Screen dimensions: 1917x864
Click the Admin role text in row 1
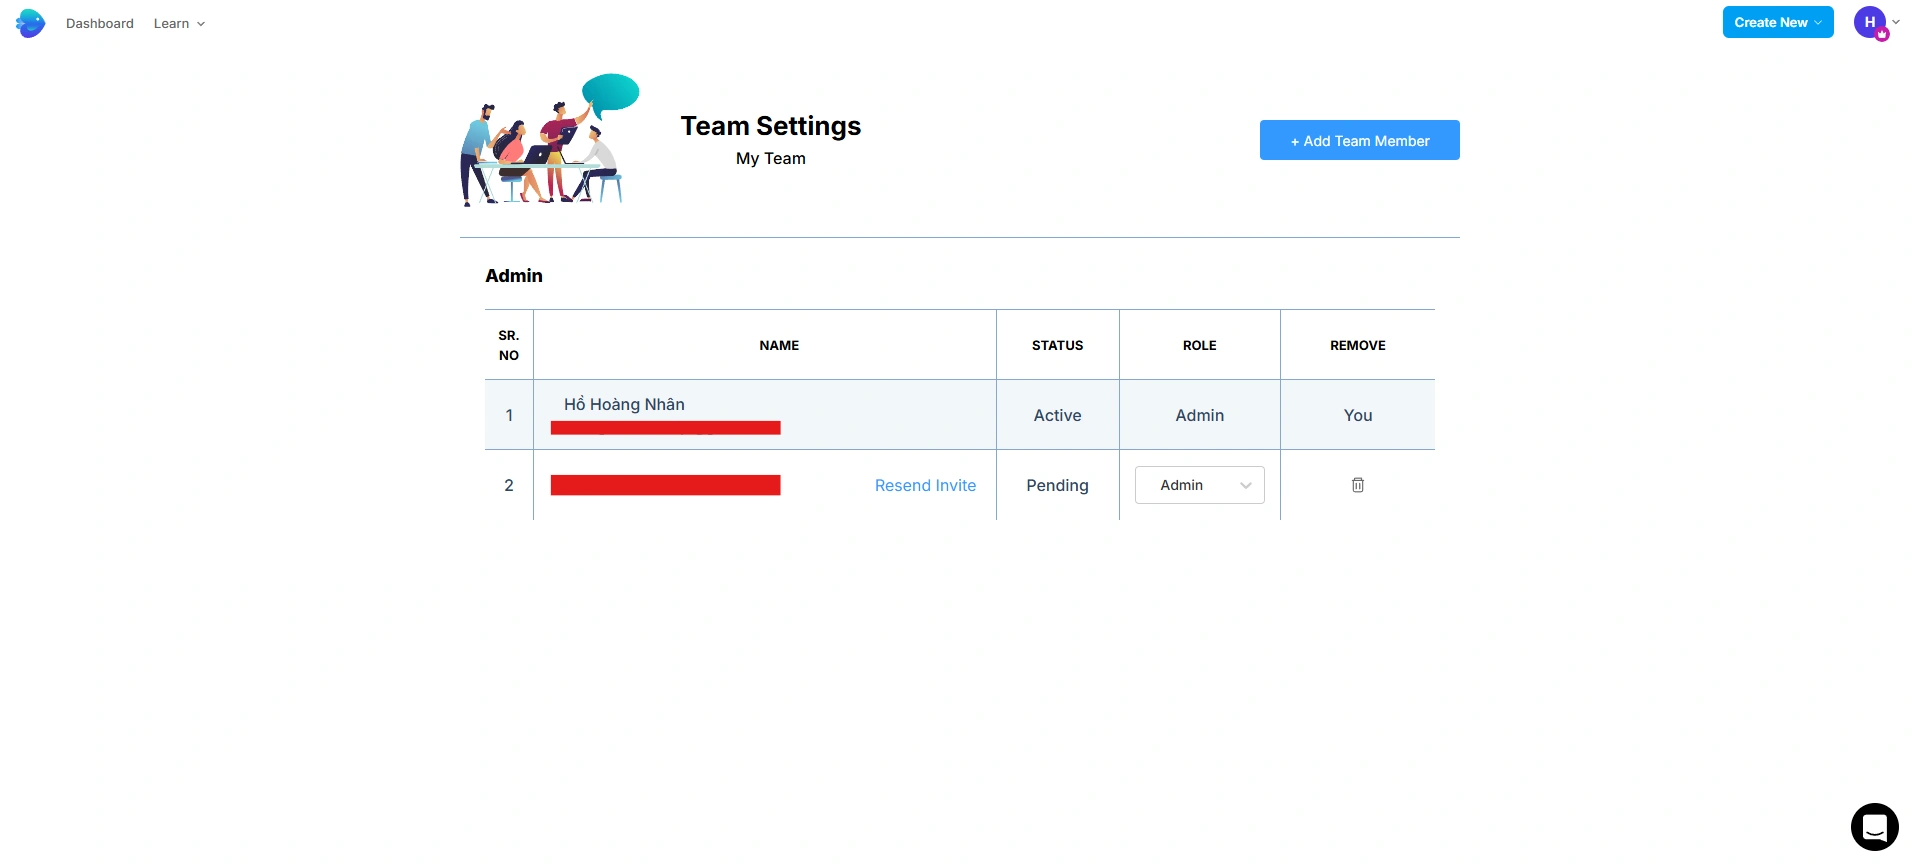1200,415
